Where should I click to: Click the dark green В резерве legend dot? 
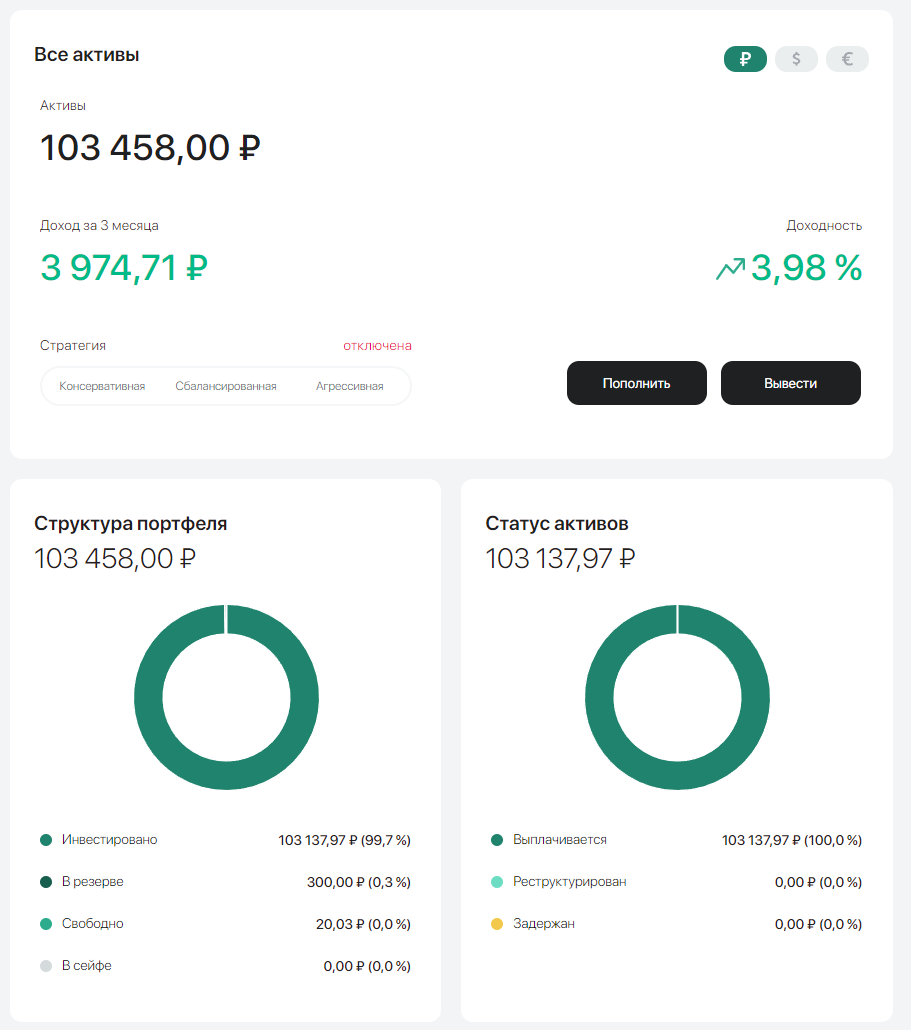click(44, 882)
